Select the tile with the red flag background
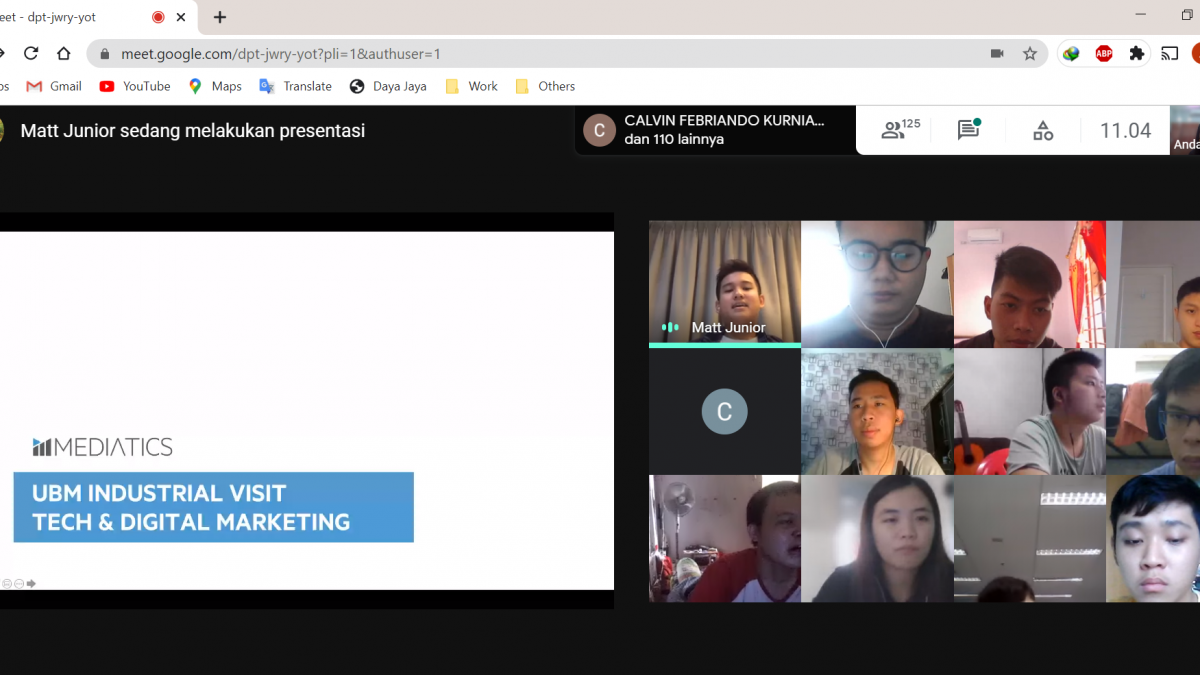 pyautogui.click(x=1030, y=284)
